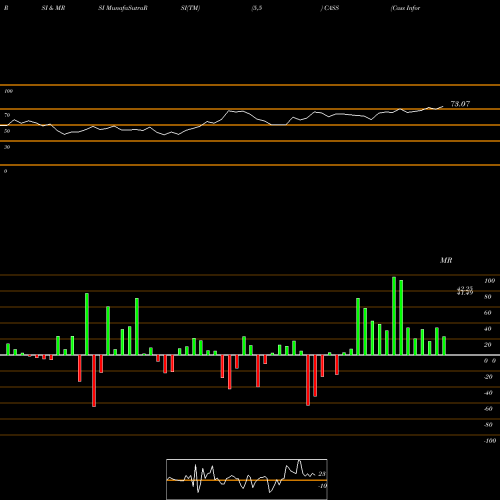Click the ') CASS' ticker text in header
The image size is (500, 500).
click(330, 8)
